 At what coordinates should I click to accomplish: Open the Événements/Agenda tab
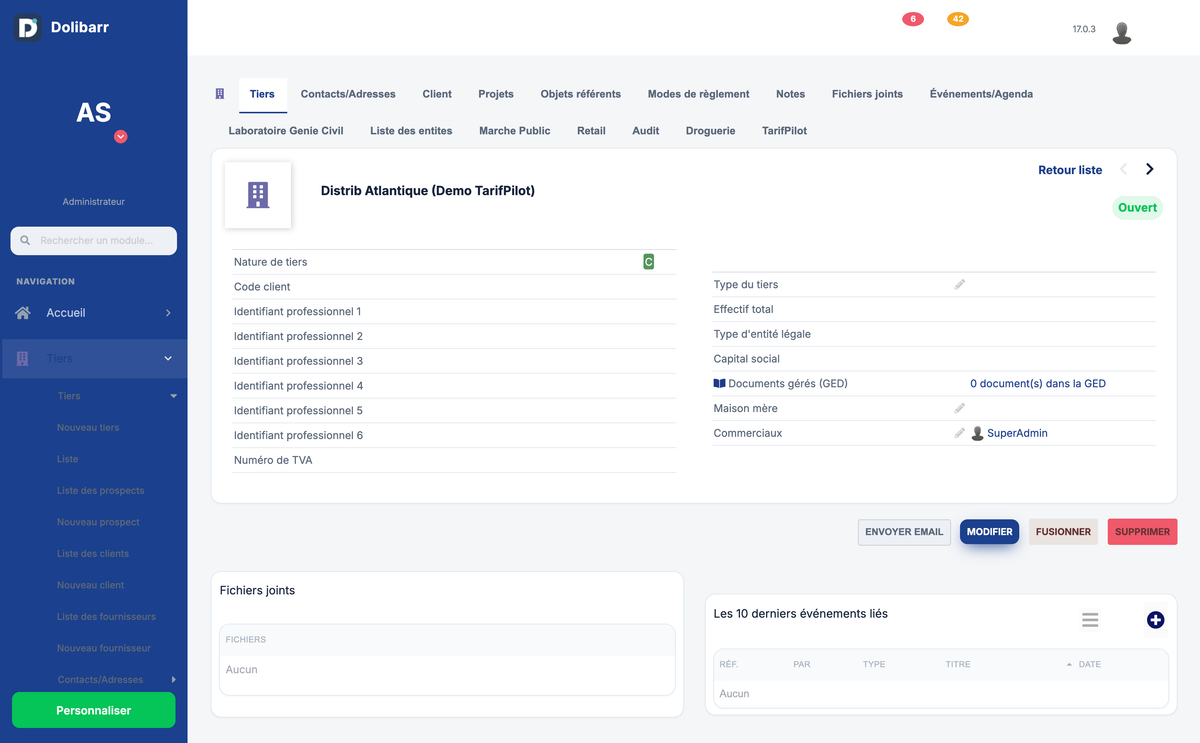[x=981, y=94]
